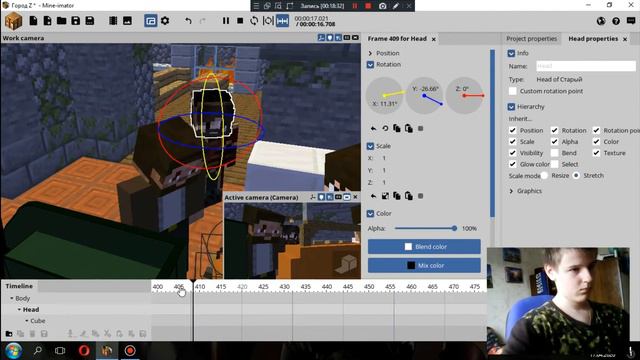This screenshot has height=360, width=640.
Task: Uncheck inherit Texture checkbox
Action: click(596, 153)
